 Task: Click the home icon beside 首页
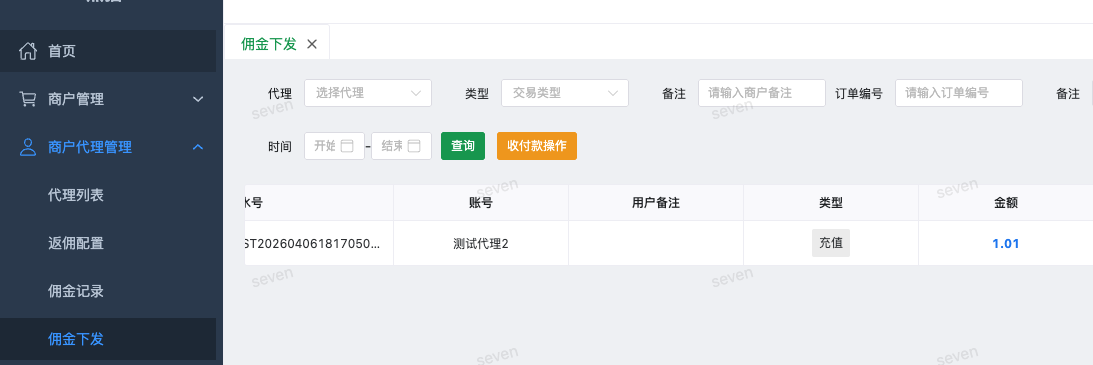pyautogui.click(x=28, y=51)
